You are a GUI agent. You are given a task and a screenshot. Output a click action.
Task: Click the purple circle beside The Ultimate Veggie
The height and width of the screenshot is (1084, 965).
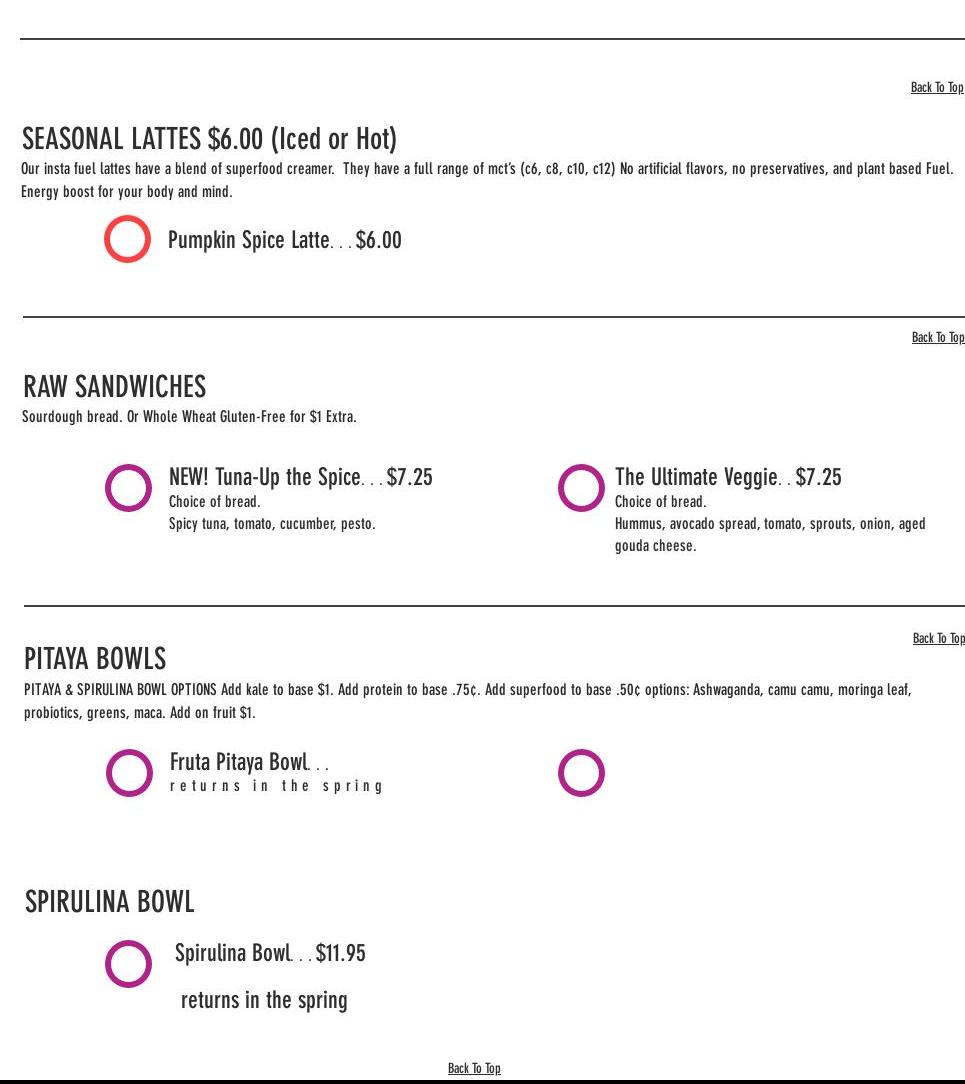tap(581, 488)
